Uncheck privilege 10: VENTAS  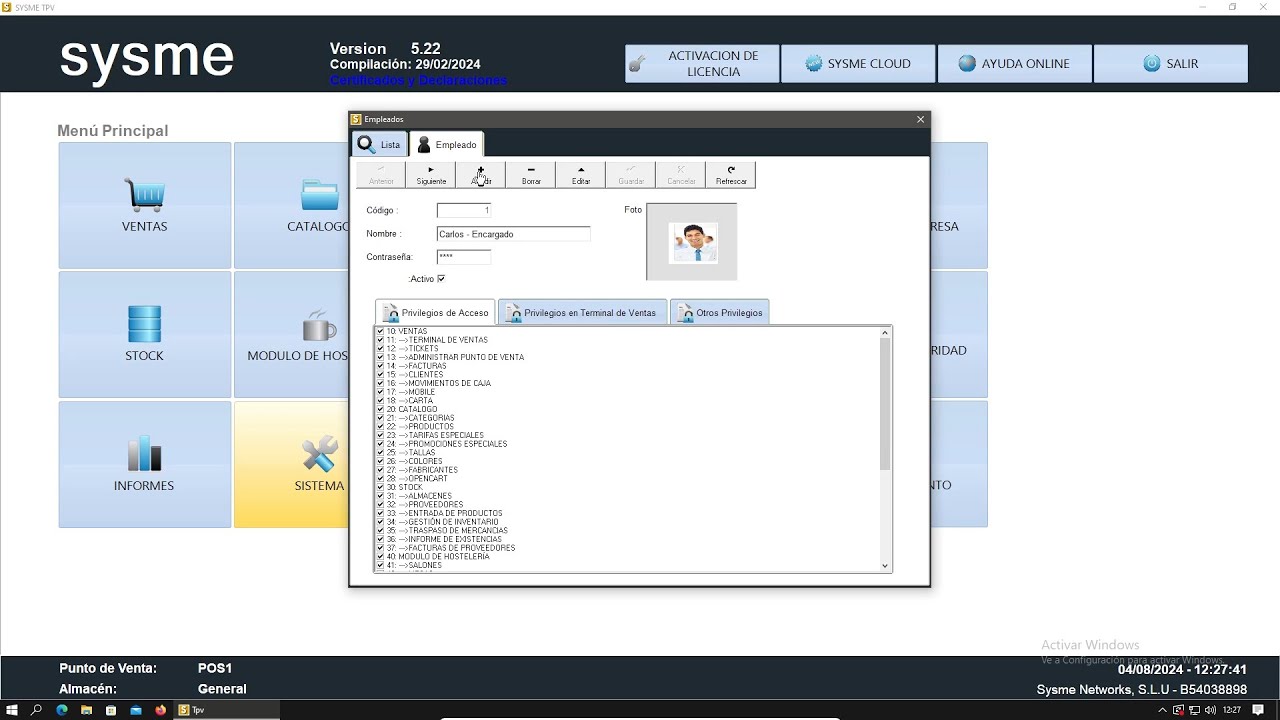click(380, 331)
